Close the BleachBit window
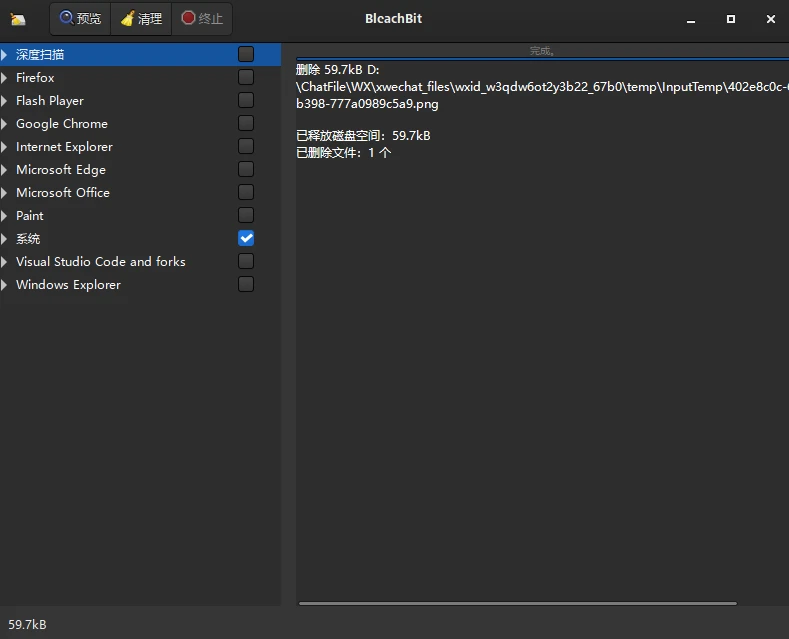 (x=770, y=19)
